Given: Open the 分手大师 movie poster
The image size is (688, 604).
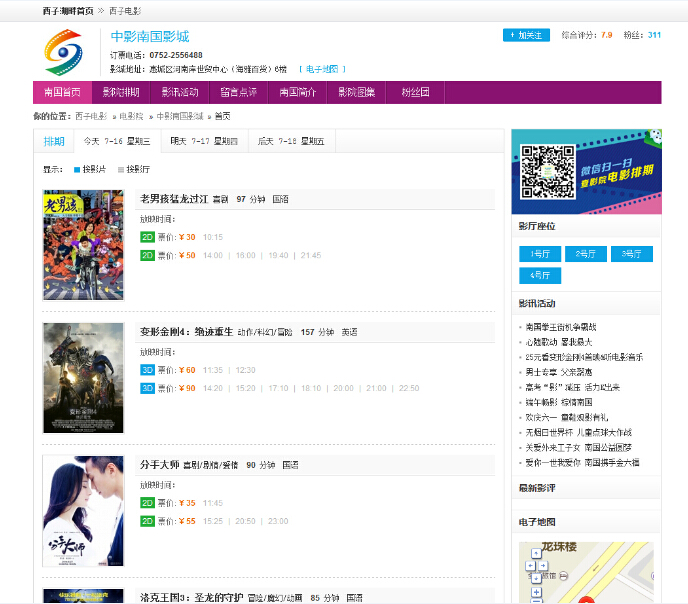Looking at the screenshot, I should pyautogui.click(x=83, y=511).
